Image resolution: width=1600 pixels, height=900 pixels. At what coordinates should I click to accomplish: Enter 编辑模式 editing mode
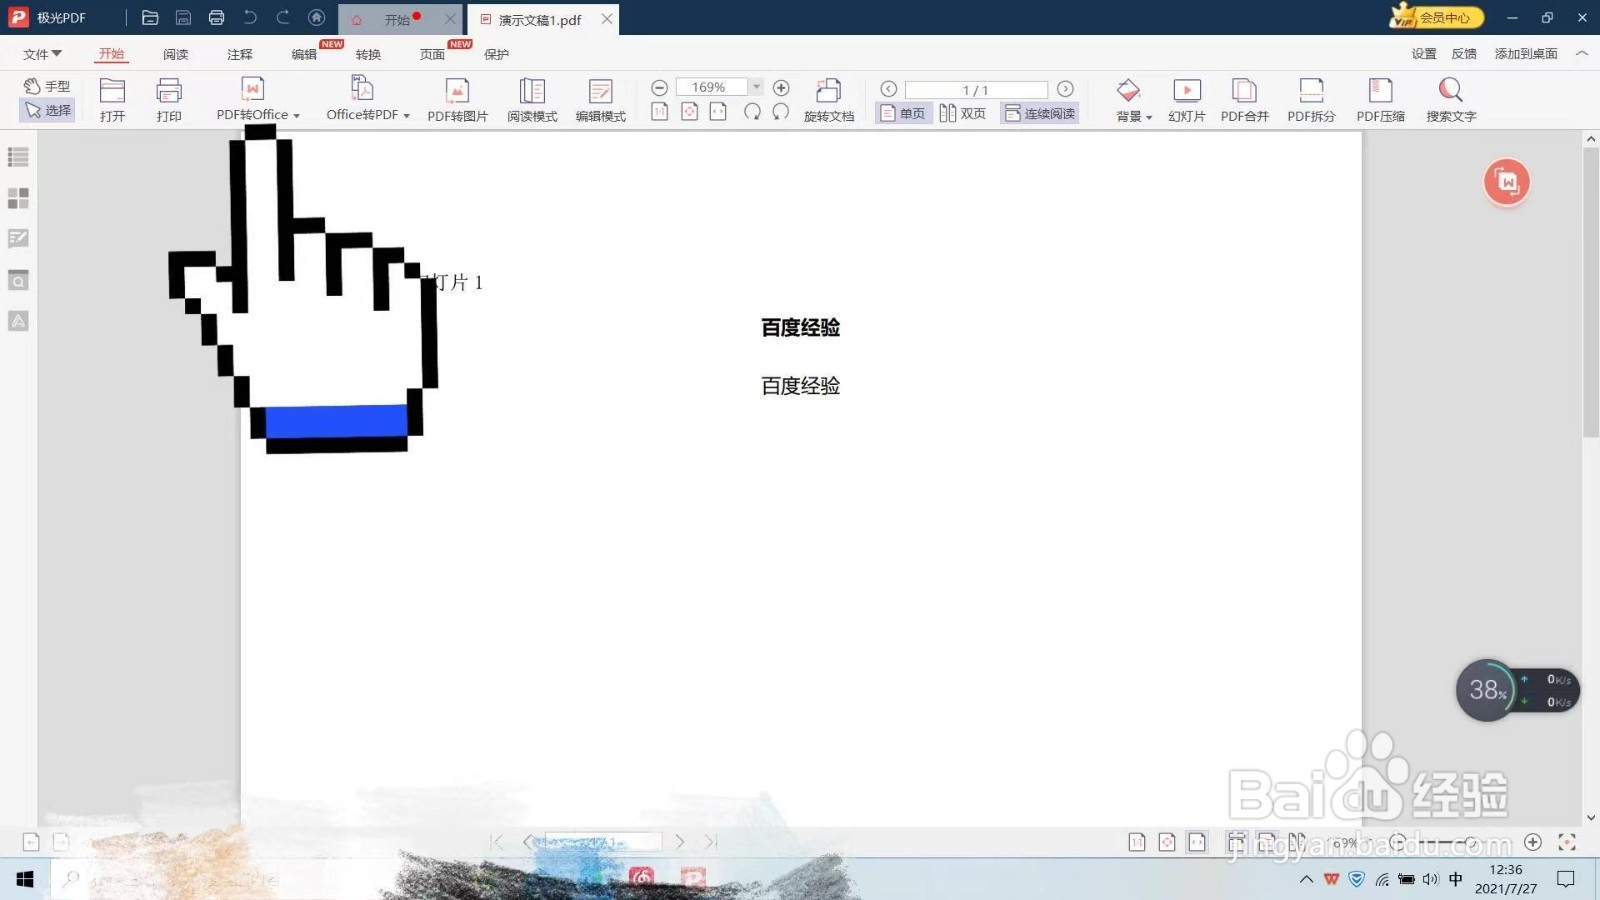click(600, 100)
